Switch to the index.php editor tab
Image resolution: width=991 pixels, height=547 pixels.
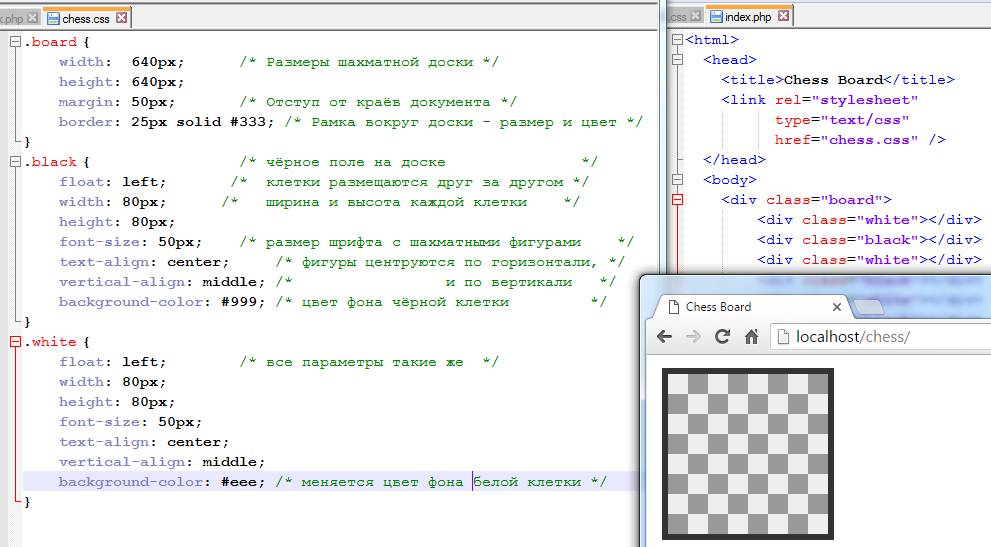point(750,17)
